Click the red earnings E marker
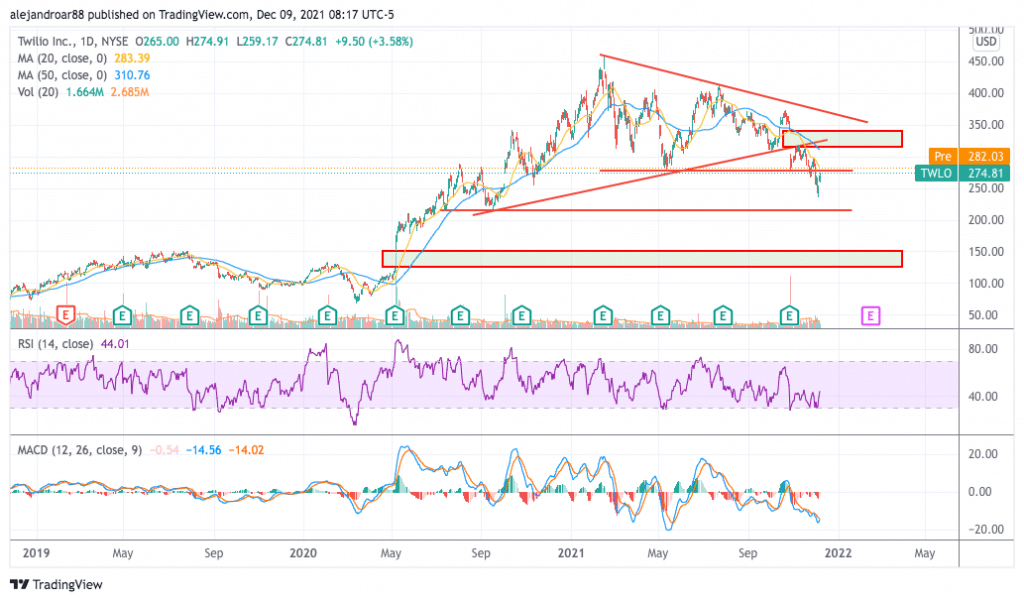Image resolution: width=1024 pixels, height=602 pixels. (65, 315)
